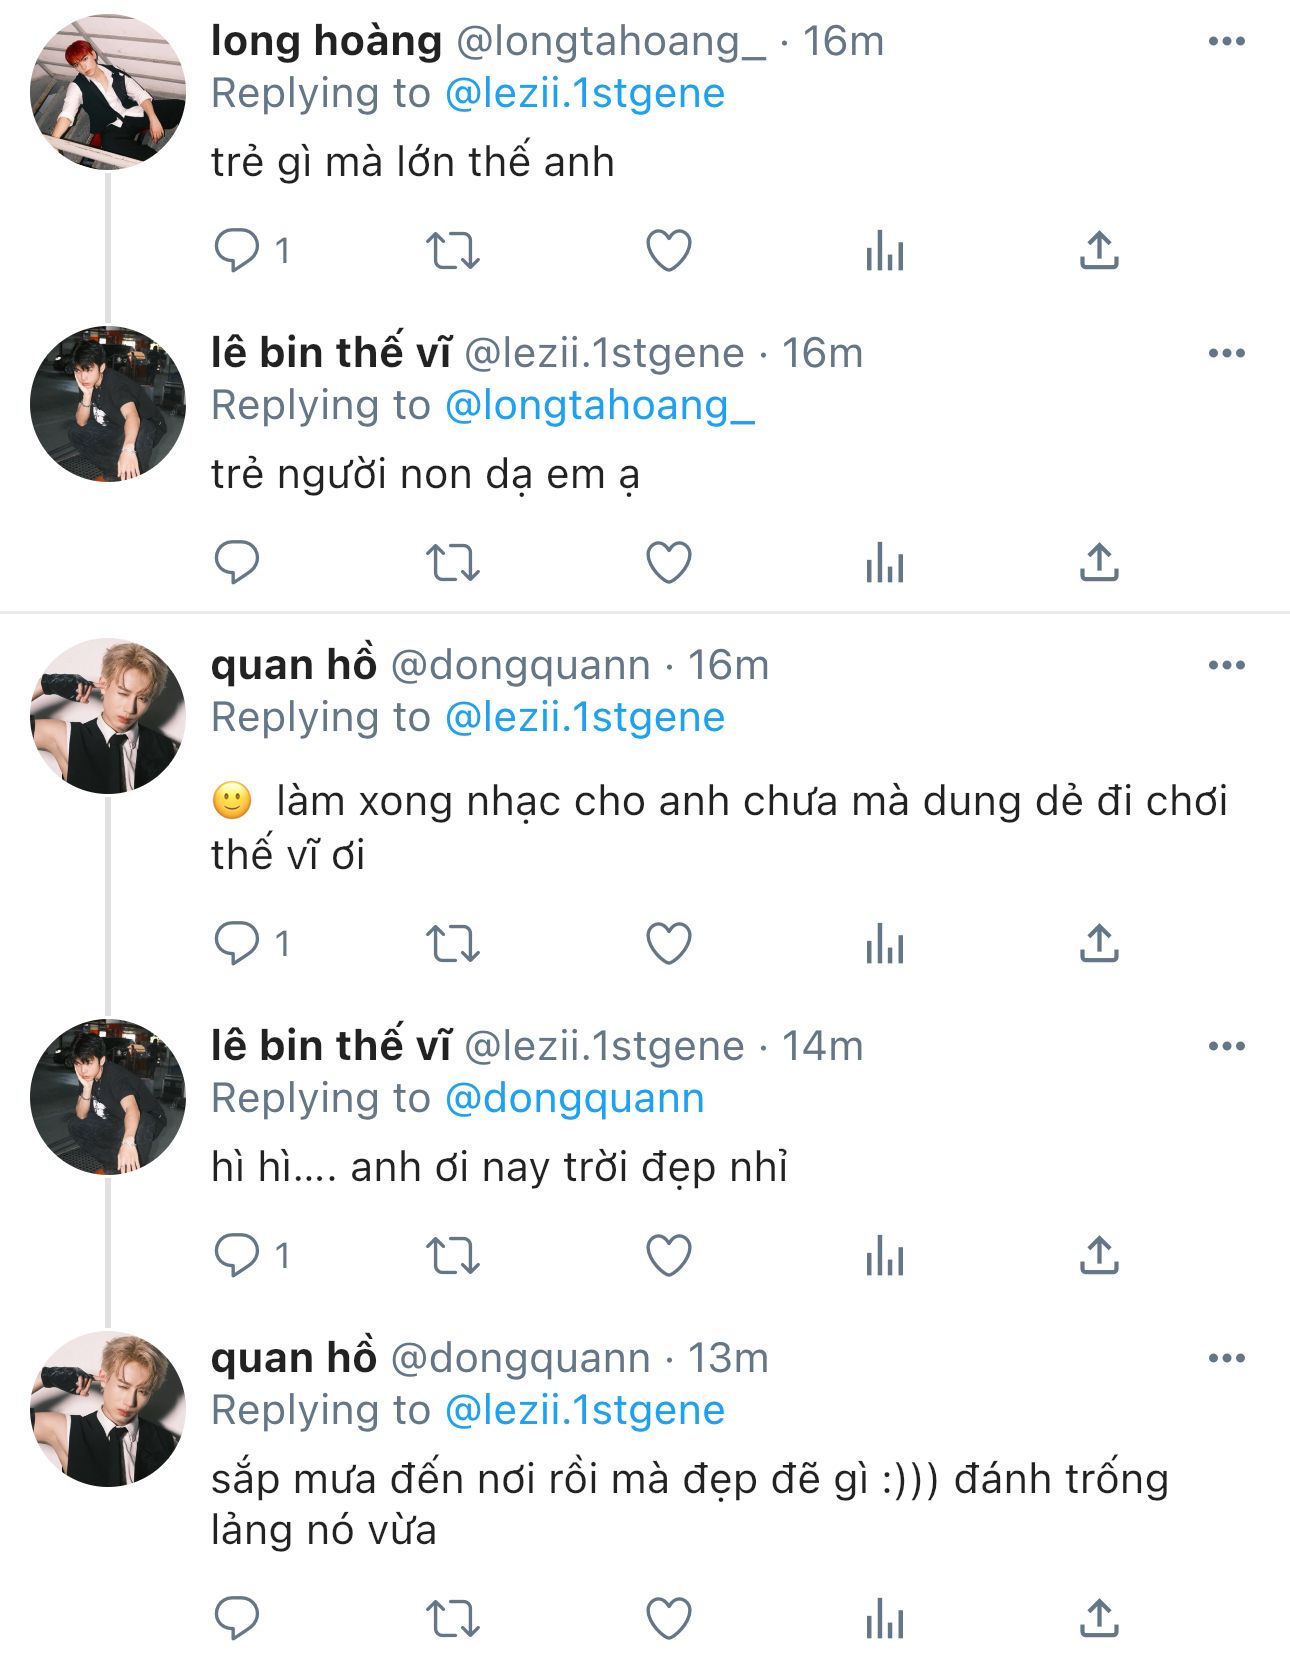Image resolution: width=1290 pixels, height=1666 pixels.
Task: Retweet long hoàng's tweet
Action: (x=453, y=250)
